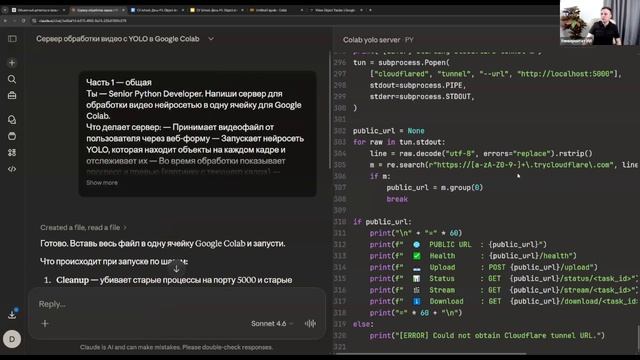Click code line "if public_url:"
Viewport: 640px width, 360px height.
[382, 222]
